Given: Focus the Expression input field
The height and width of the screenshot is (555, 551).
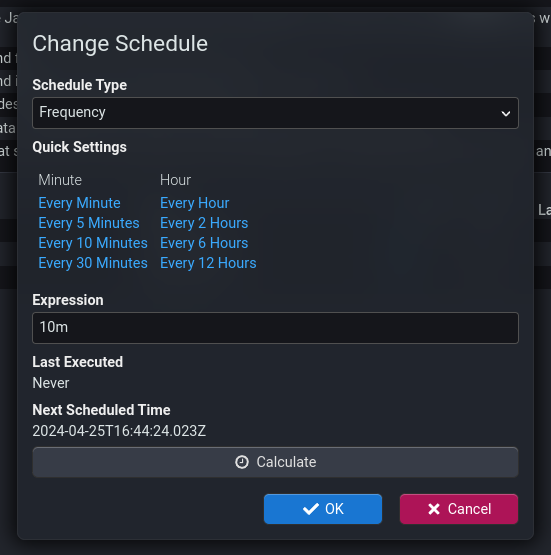Looking at the screenshot, I should (x=275, y=328).
